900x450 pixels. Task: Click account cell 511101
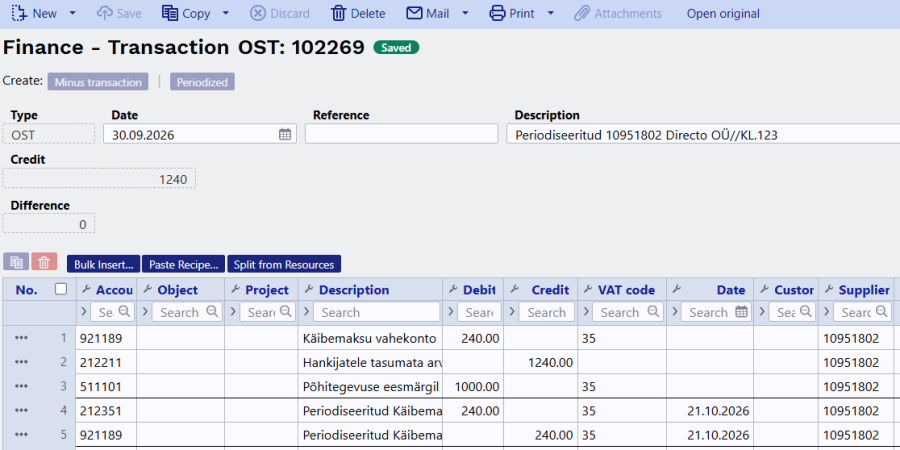pyautogui.click(x=106, y=386)
